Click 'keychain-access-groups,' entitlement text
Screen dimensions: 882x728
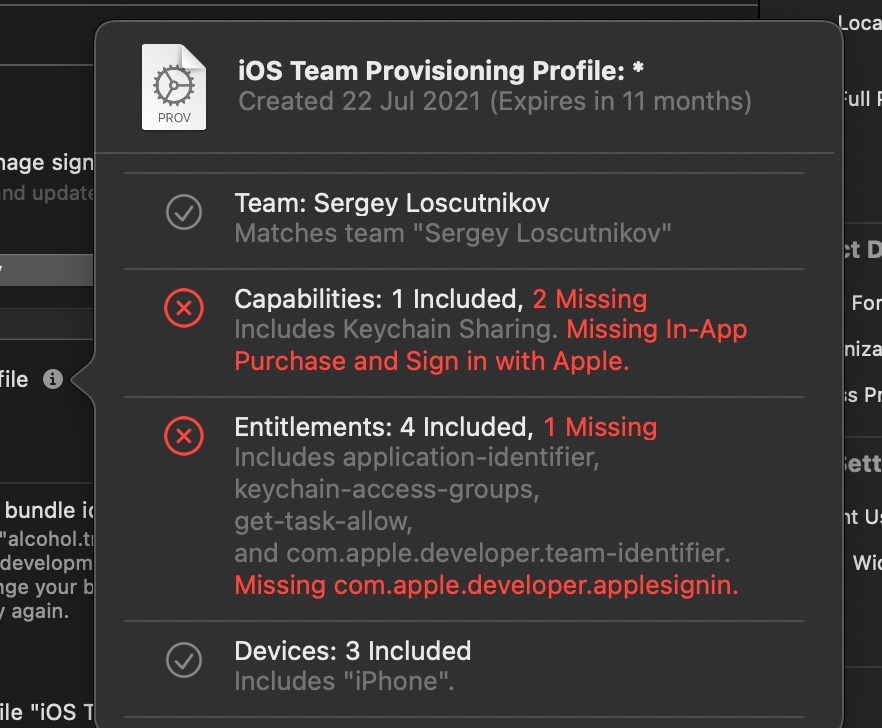coord(386,489)
